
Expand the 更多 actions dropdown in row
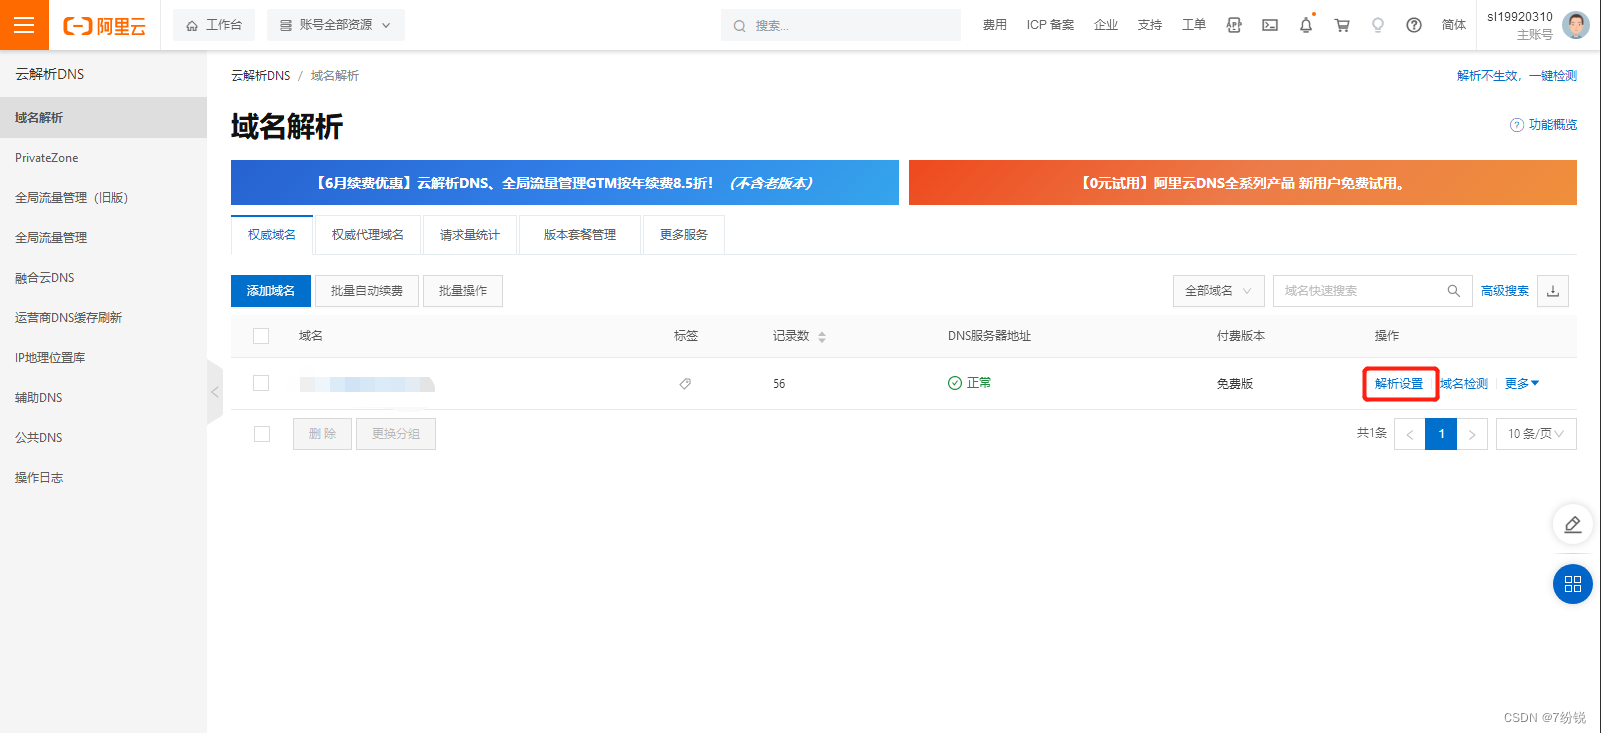click(1522, 384)
